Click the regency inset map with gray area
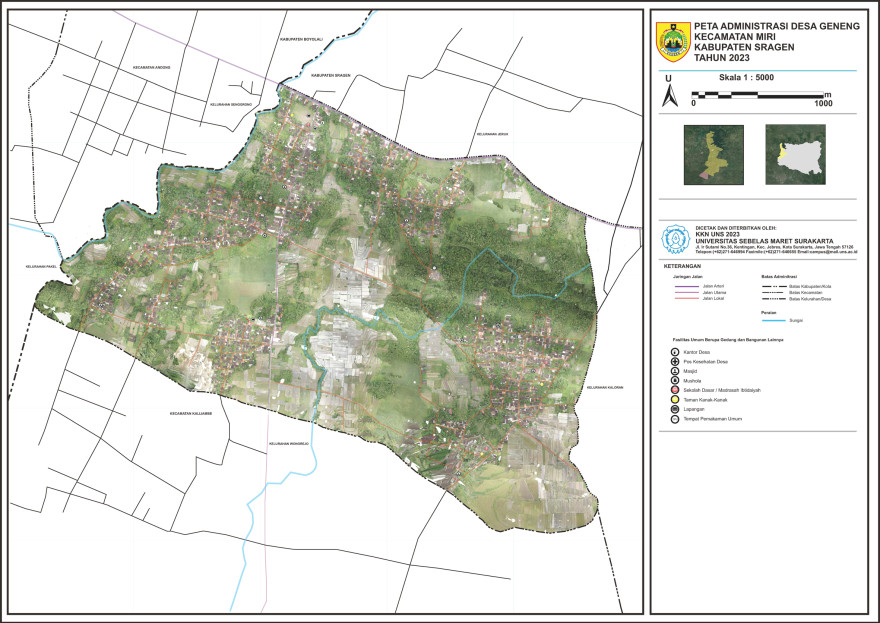This screenshot has width=880, height=623. [795, 153]
